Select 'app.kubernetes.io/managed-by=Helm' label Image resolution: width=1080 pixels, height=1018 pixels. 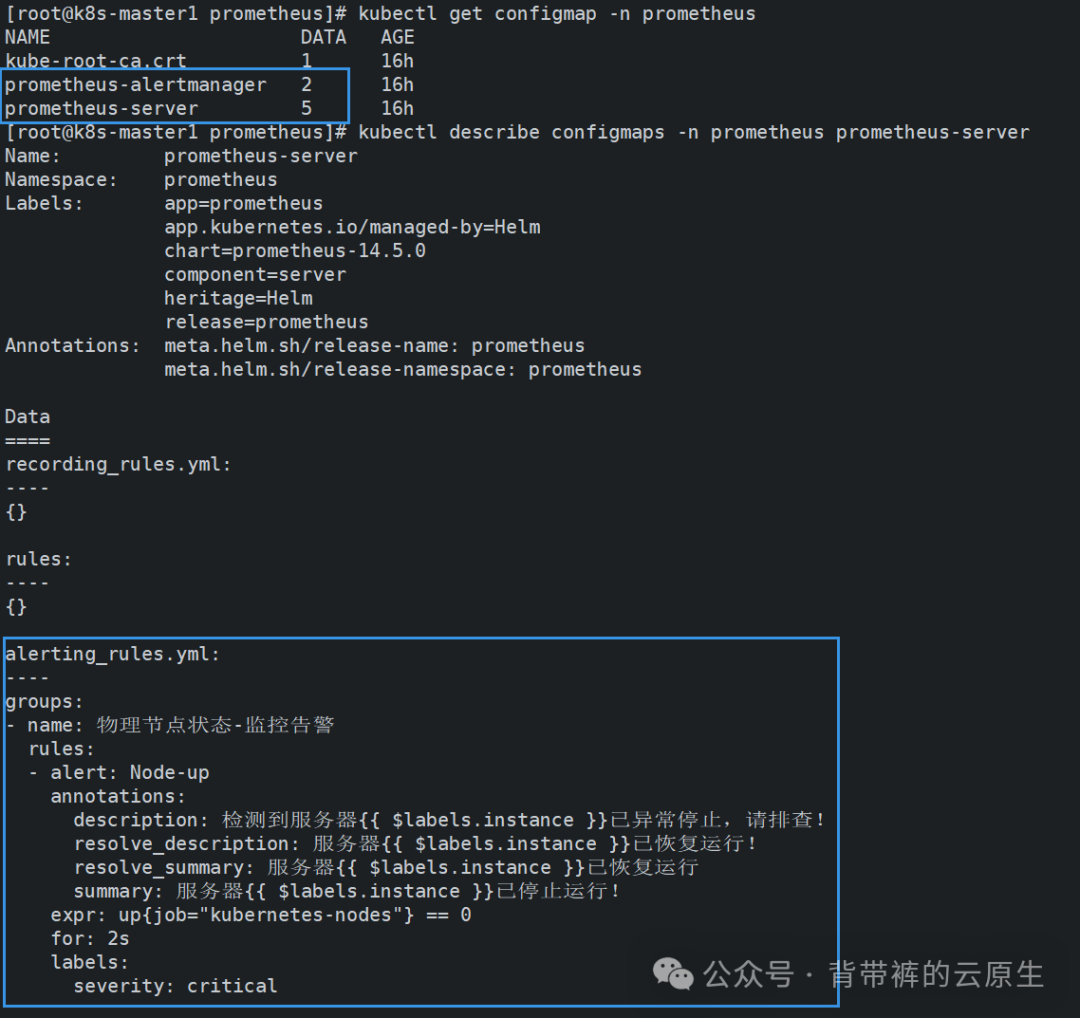[352, 227]
